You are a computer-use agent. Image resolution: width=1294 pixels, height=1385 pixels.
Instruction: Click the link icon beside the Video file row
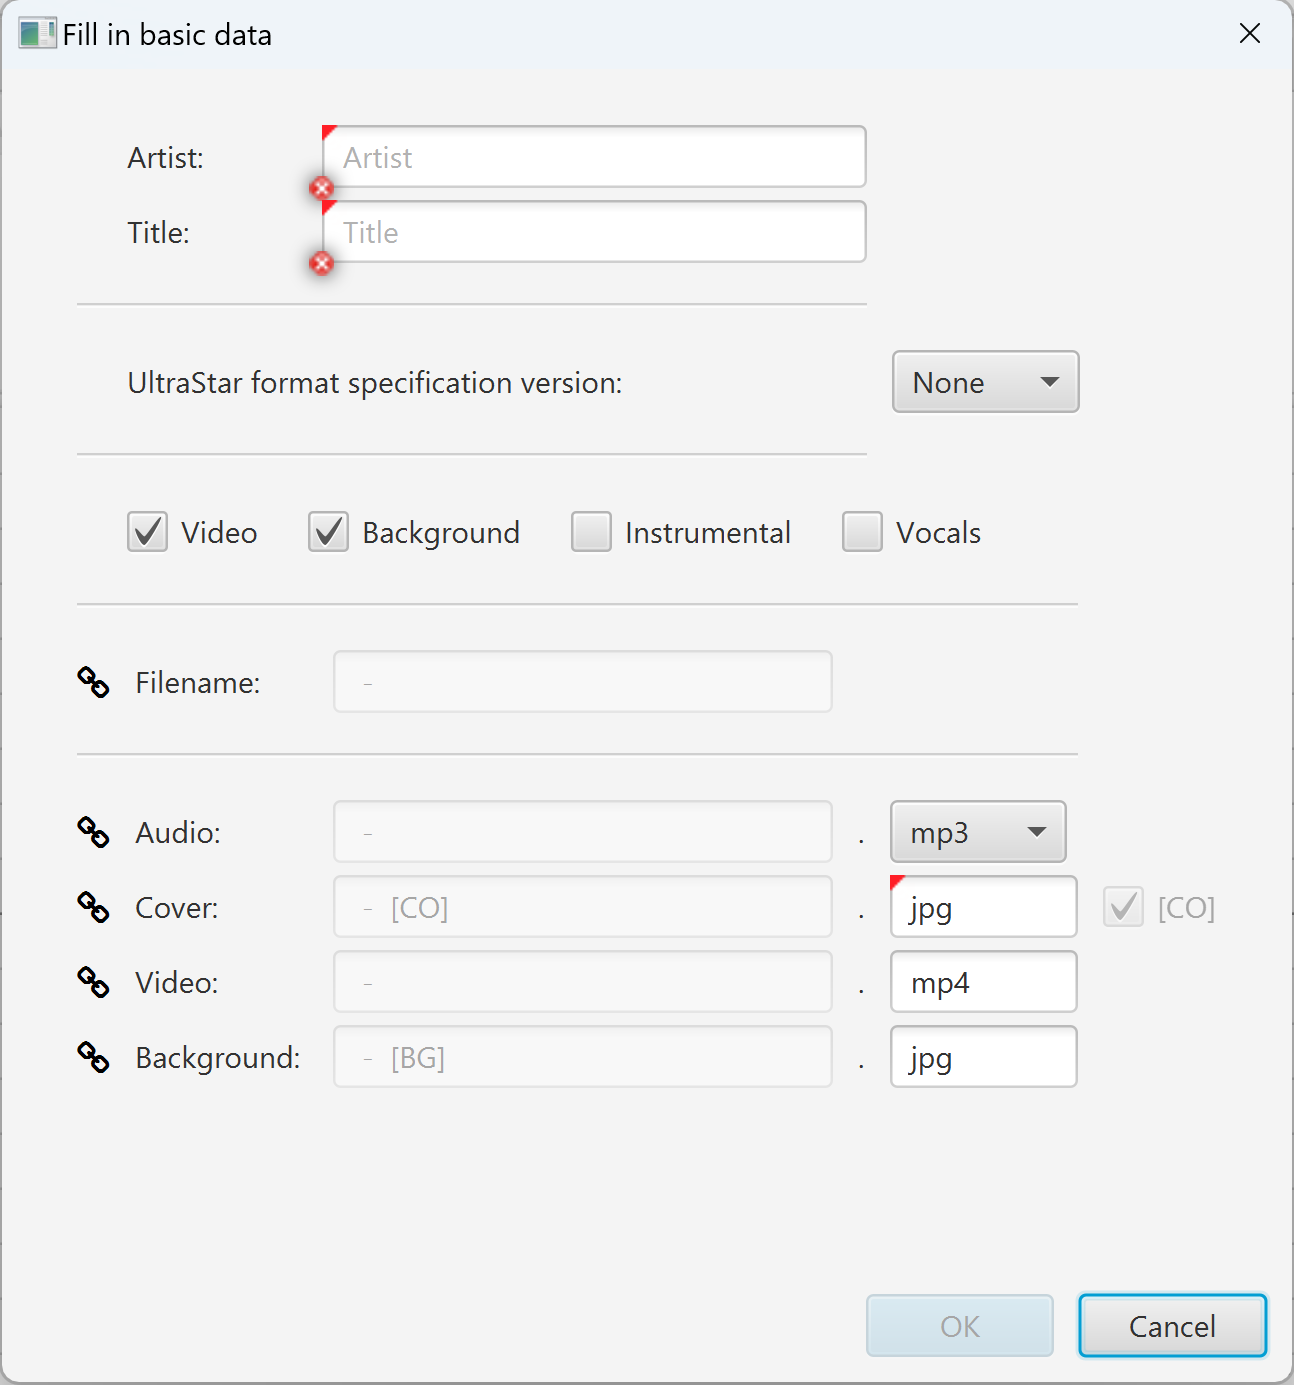pos(93,982)
